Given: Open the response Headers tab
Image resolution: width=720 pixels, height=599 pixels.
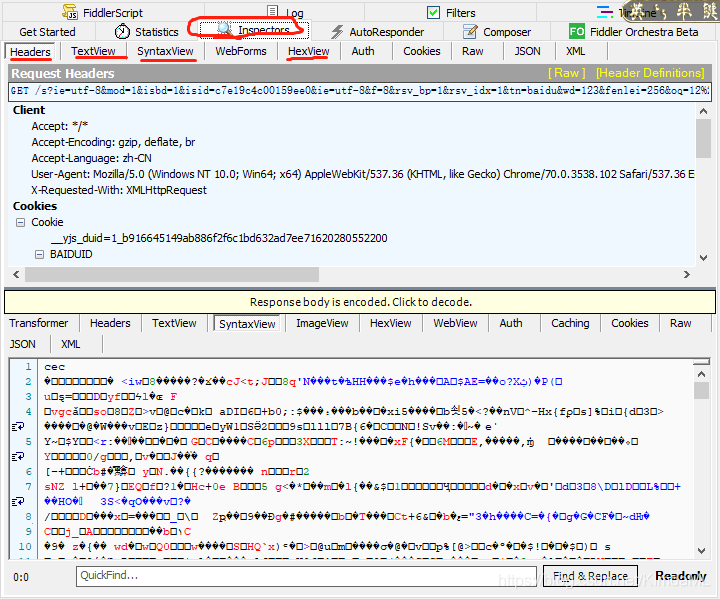Looking at the screenshot, I should coord(110,323).
